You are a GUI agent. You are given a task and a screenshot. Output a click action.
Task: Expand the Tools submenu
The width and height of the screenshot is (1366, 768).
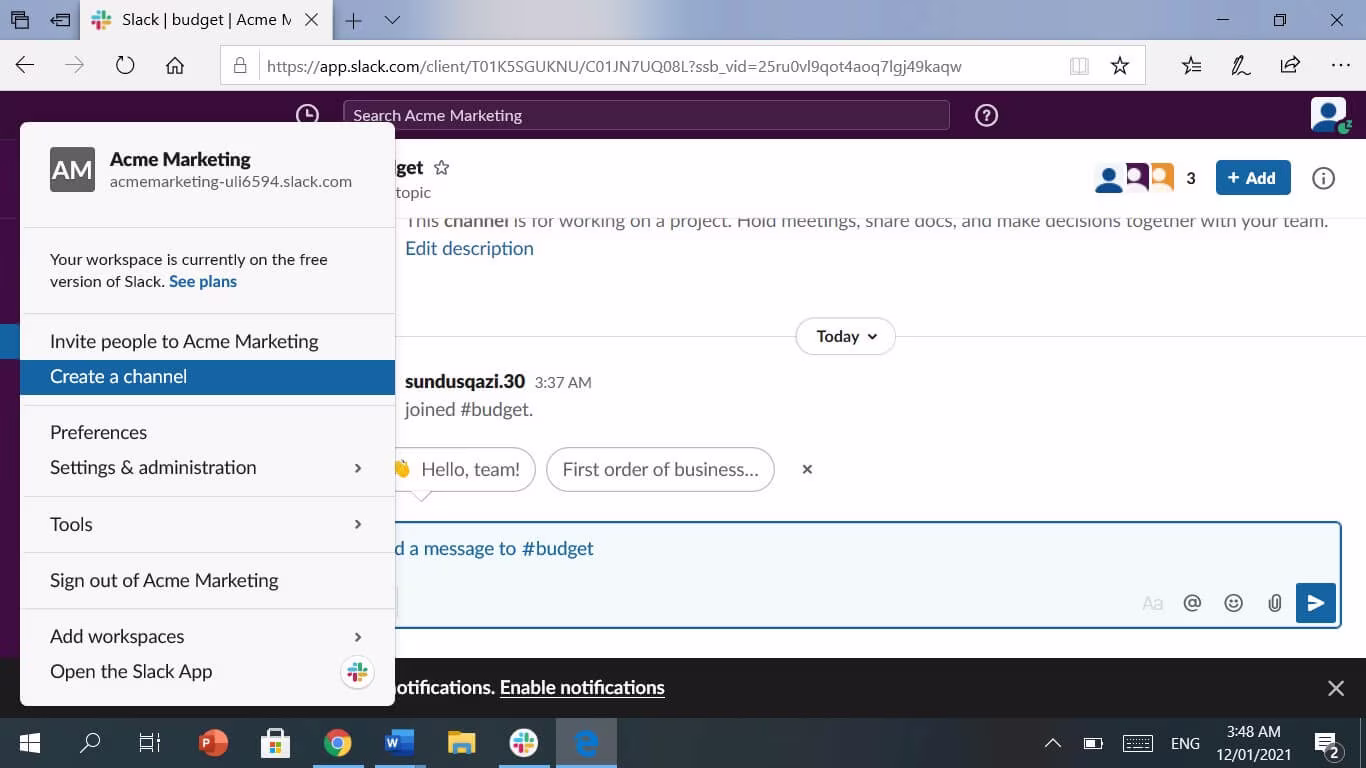(358, 524)
